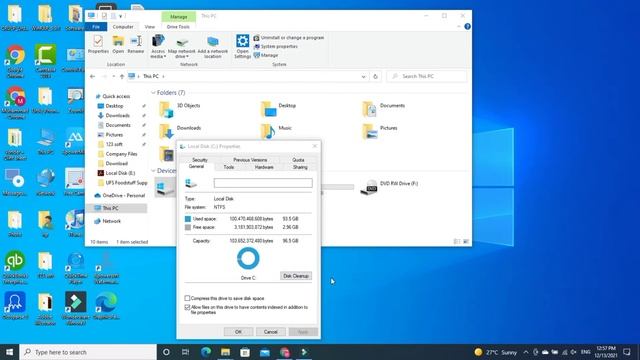Click the Properties icon in the ribbon

pos(98,44)
